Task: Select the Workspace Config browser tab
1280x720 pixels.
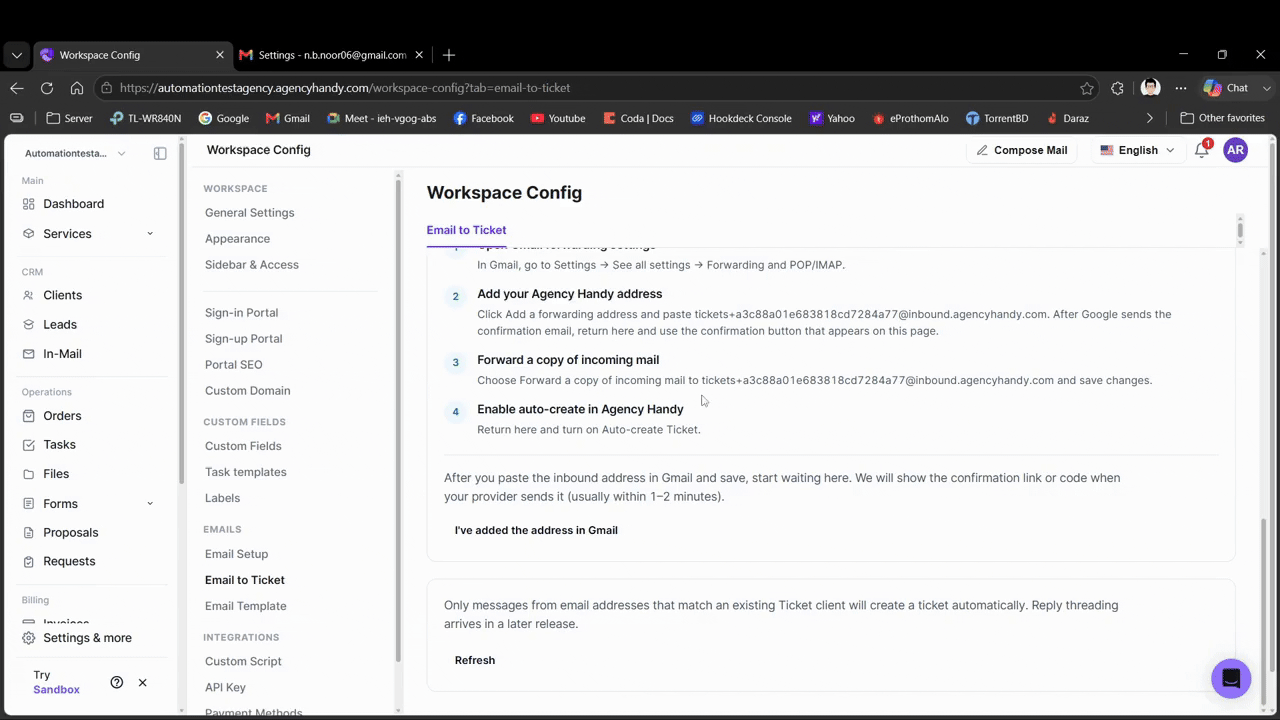Action: [132, 55]
